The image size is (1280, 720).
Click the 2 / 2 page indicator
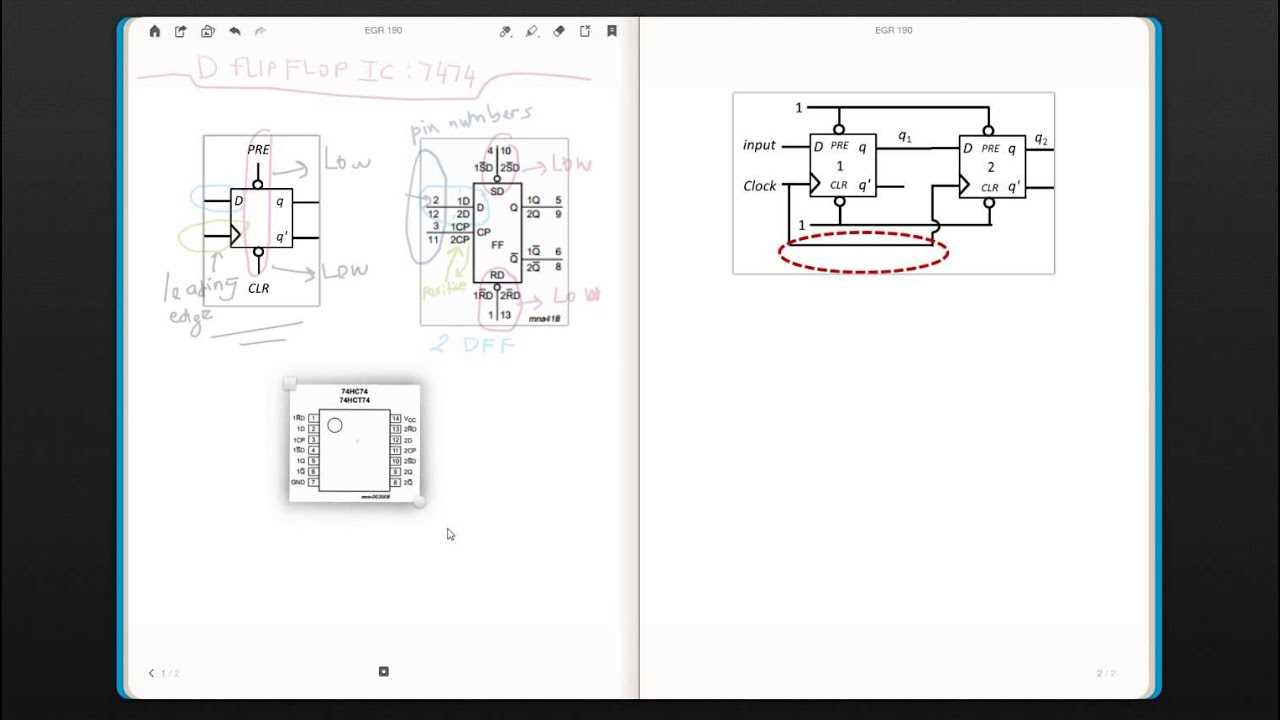point(1106,673)
